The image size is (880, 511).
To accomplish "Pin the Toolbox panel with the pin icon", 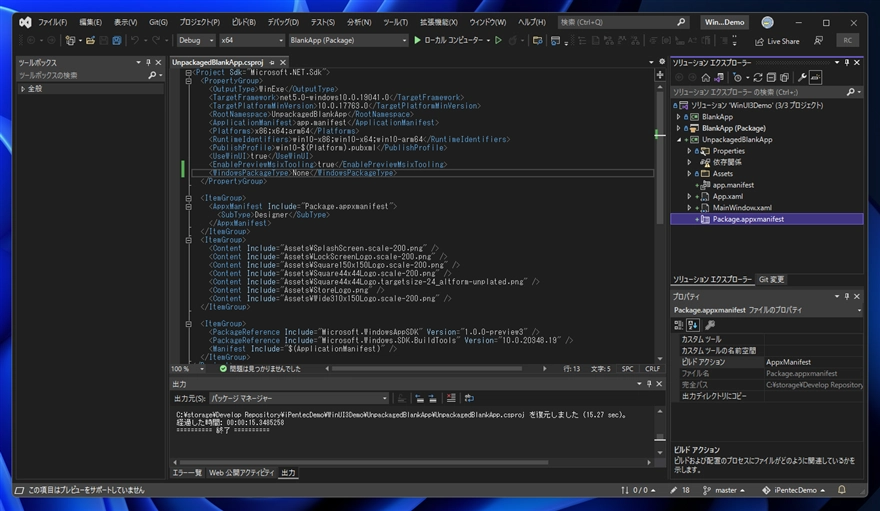I will tap(148, 62).
